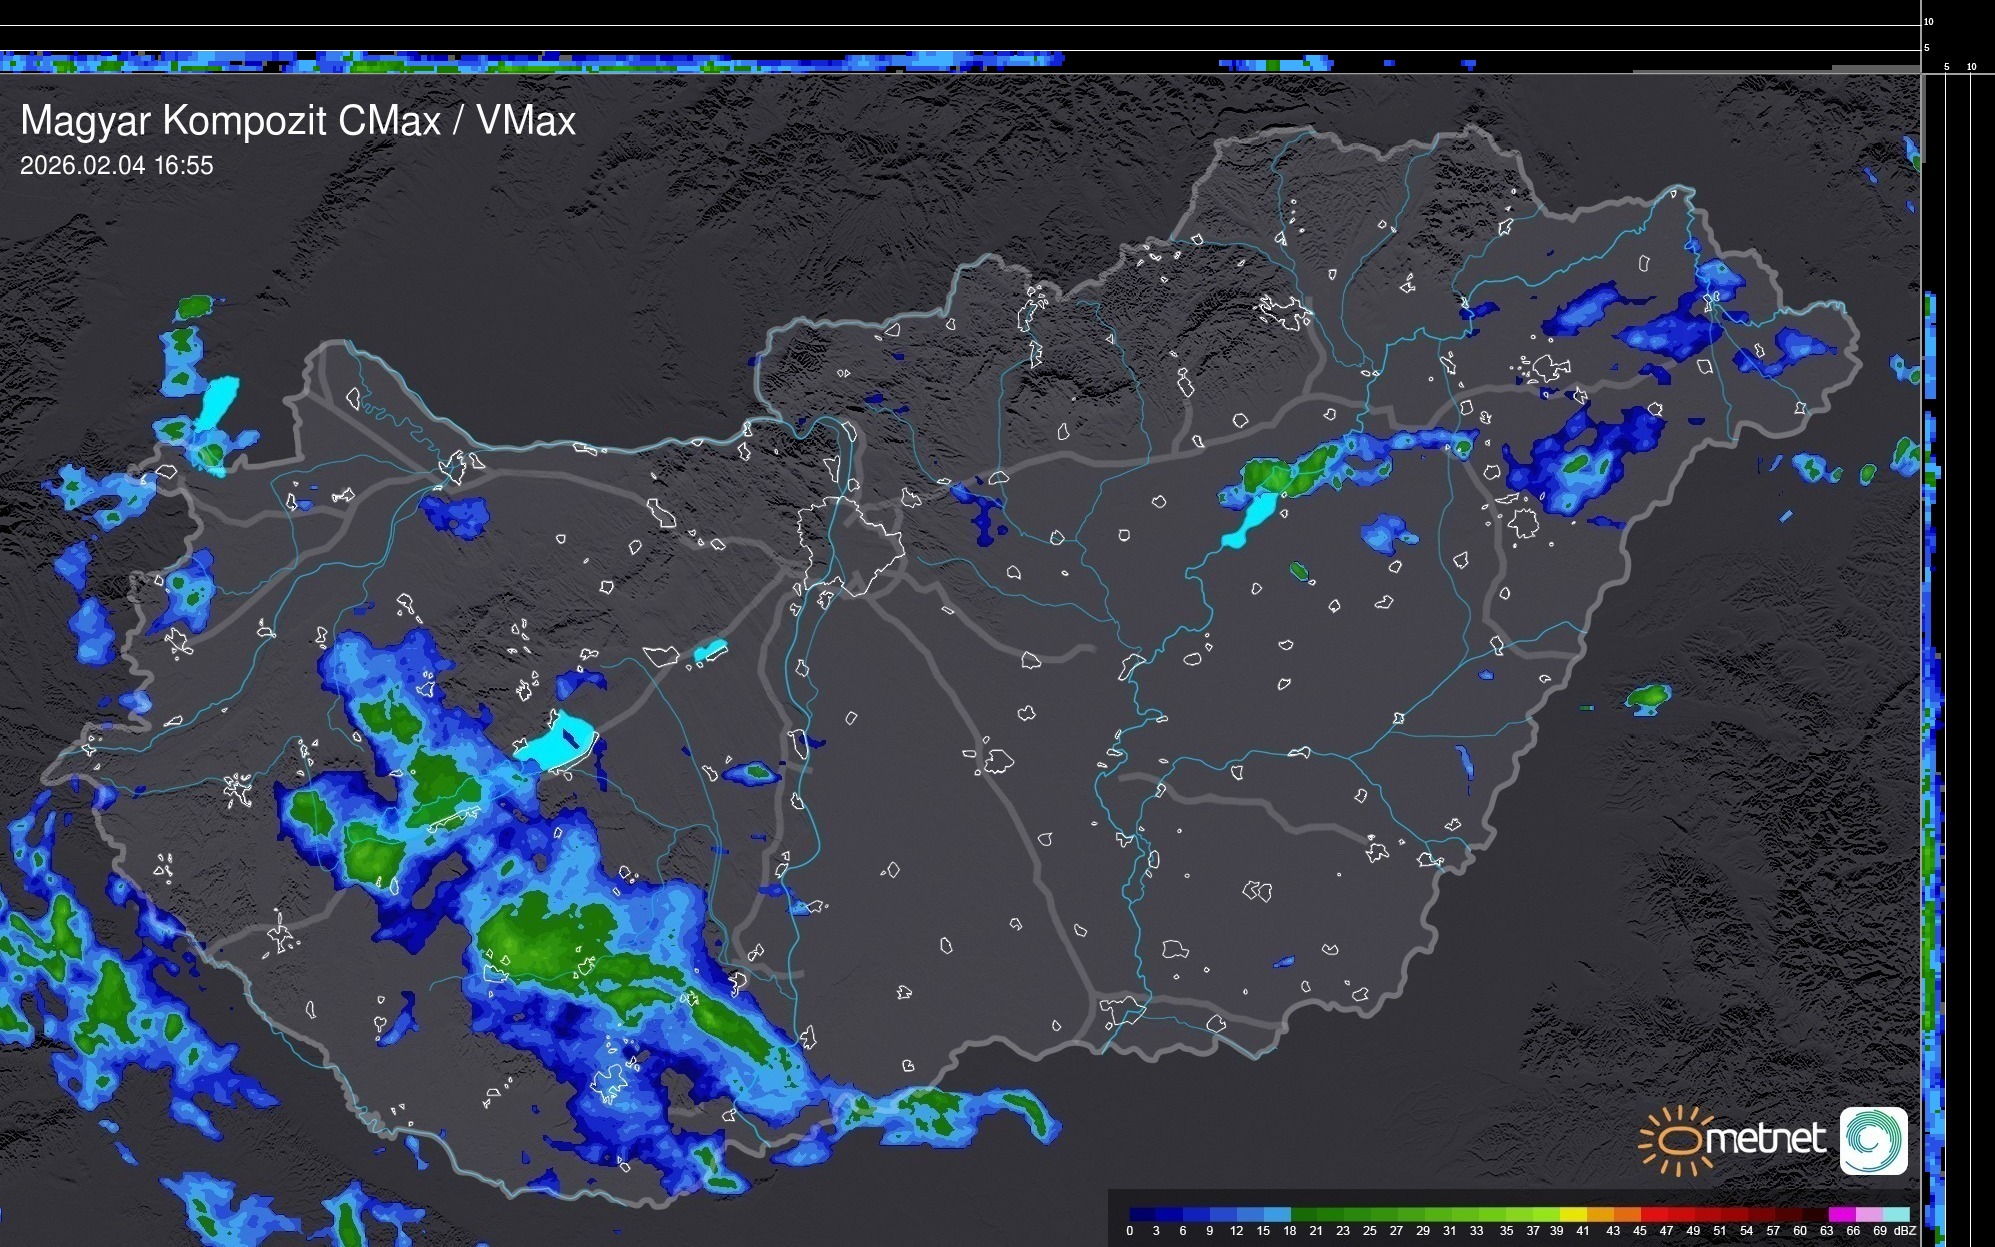Screen dimensions: 1995x1247
Task: Select the dark green 18 dBZ swatch
Action: tap(1304, 1214)
